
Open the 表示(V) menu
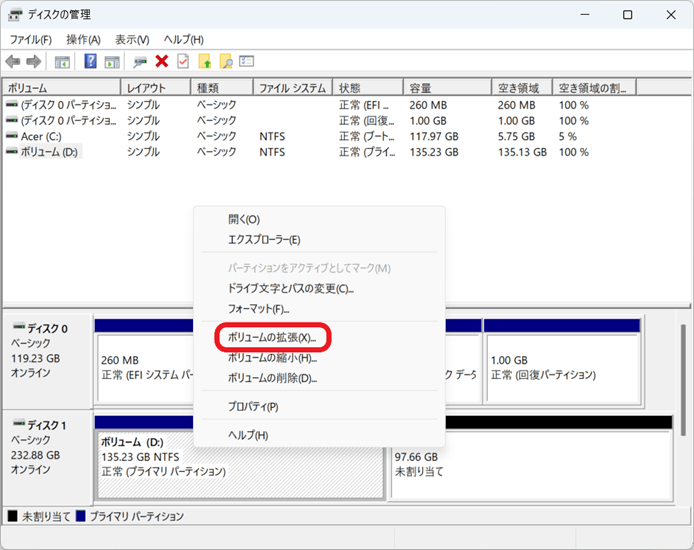tap(132, 39)
